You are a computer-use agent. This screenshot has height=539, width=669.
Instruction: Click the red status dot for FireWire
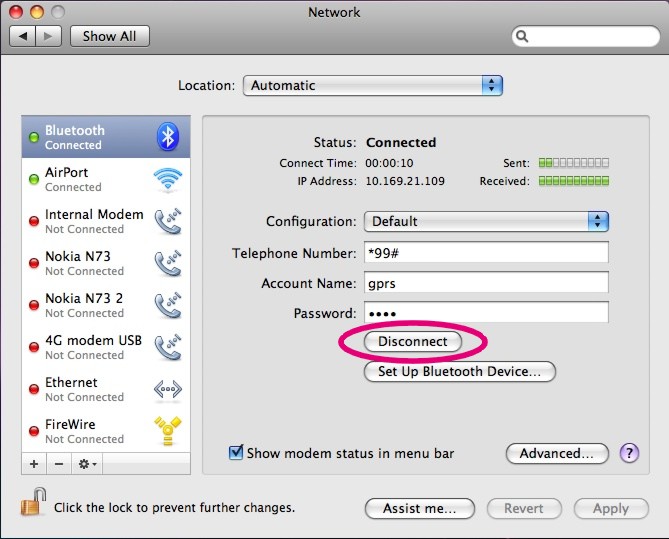click(x=34, y=431)
